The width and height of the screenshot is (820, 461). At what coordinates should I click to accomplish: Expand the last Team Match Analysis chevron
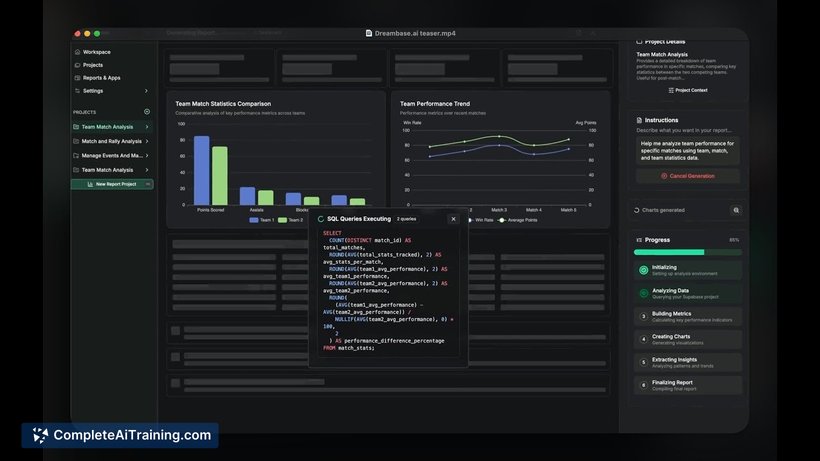(x=147, y=170)
